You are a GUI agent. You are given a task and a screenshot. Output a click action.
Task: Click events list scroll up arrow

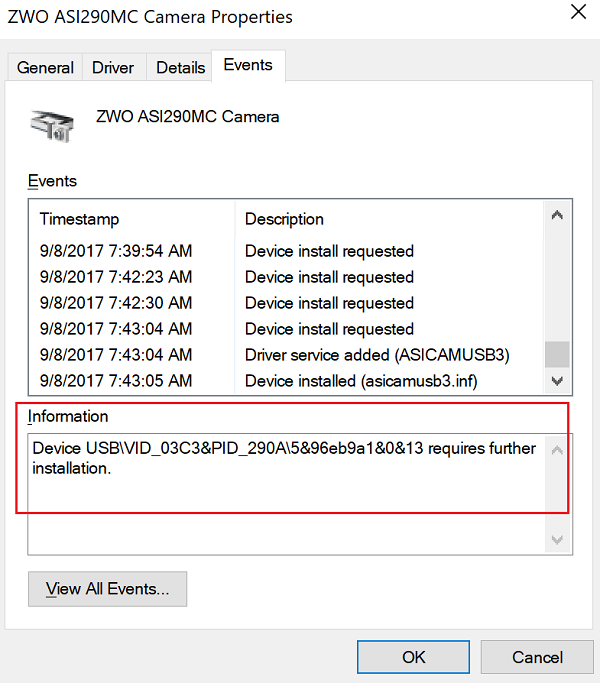click(x=557, y=215)
